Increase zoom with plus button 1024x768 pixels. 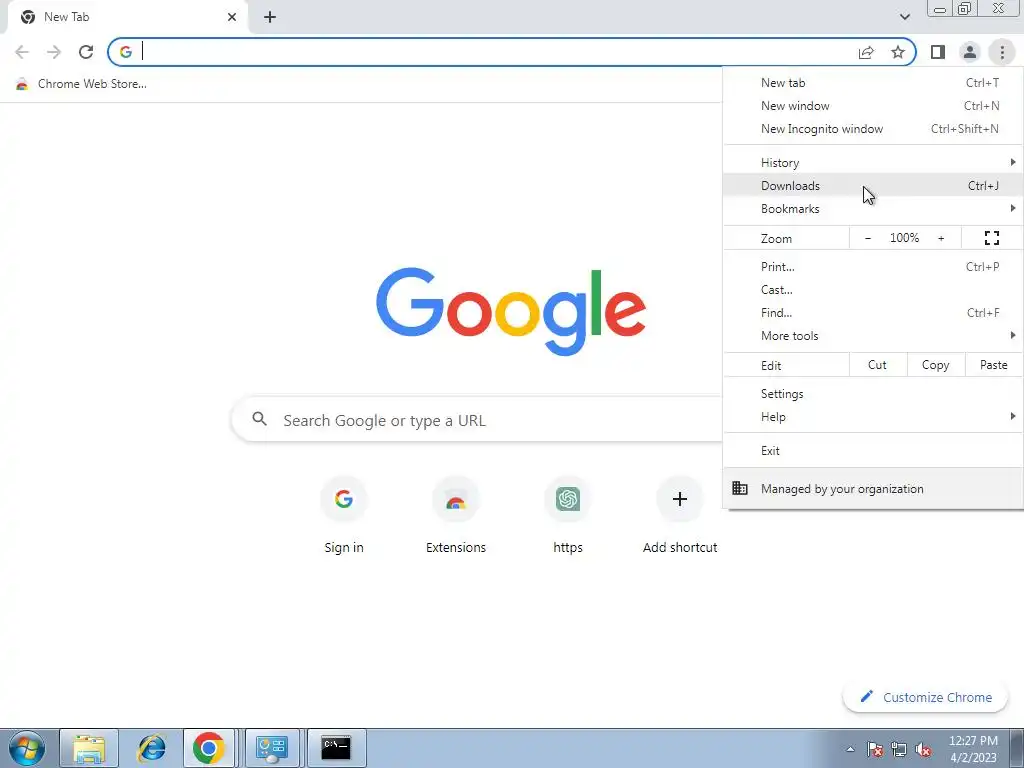coord(941,238)
